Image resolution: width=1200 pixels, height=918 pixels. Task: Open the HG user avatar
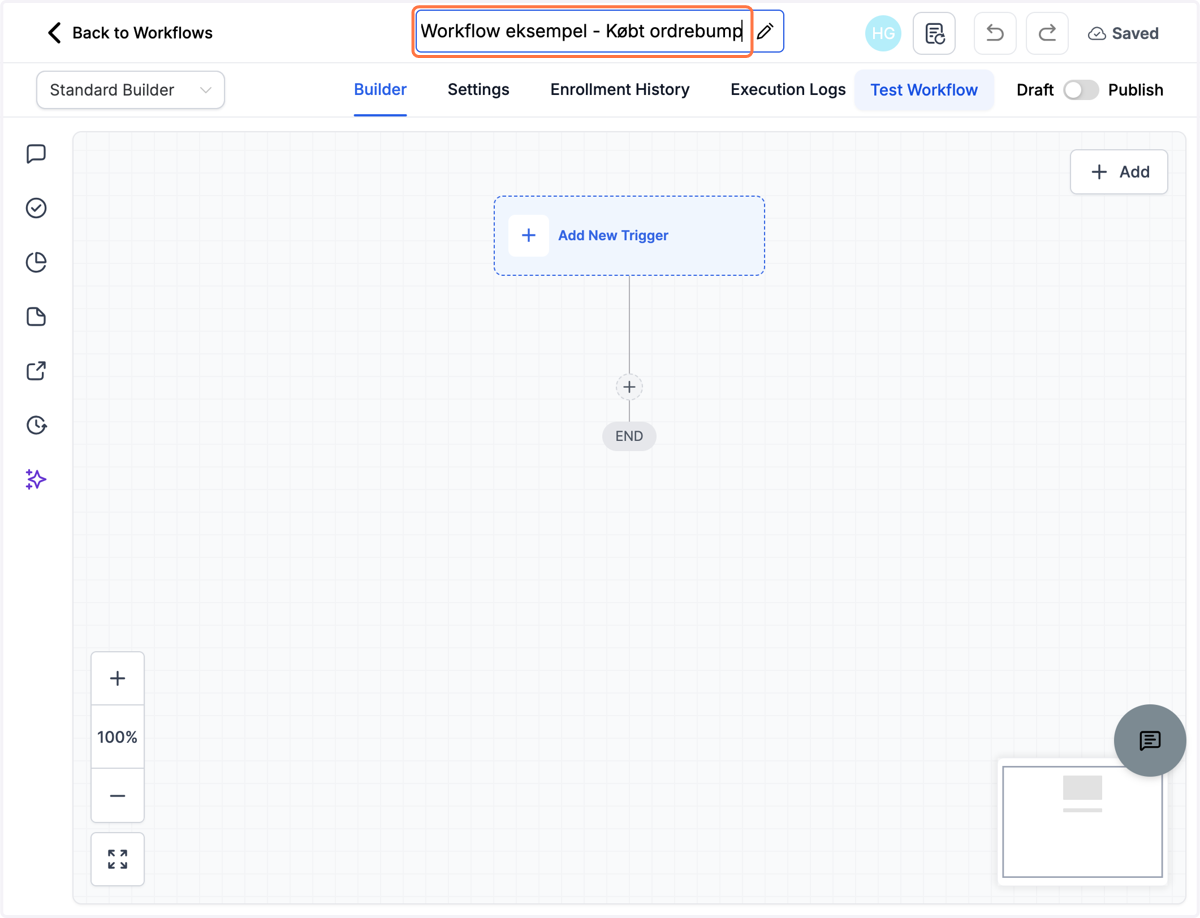click(883, 33)
